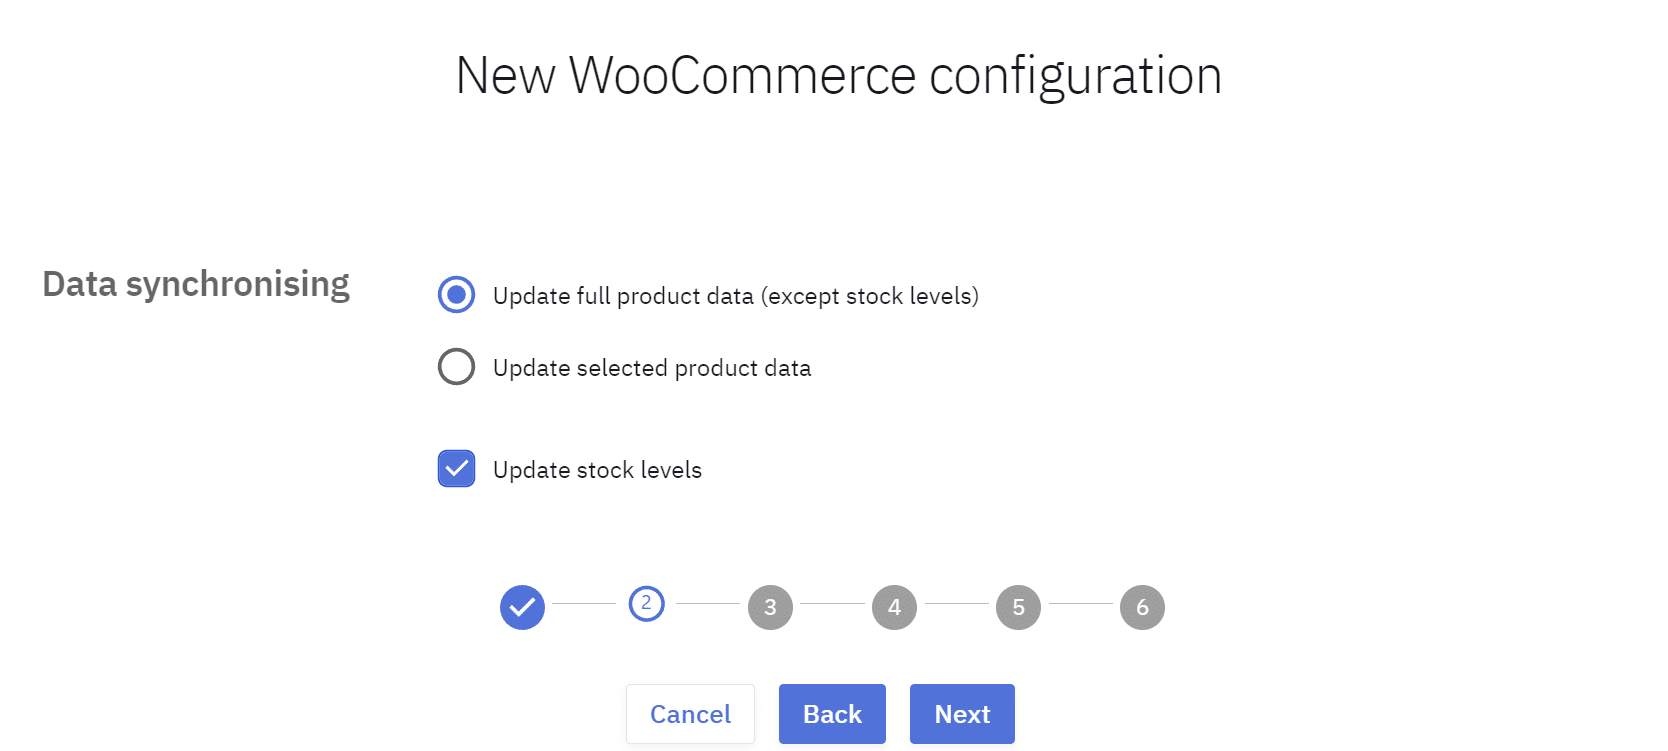Proceed using the Next button
This screenshot has height=751, width=1668.
(962, 714)
